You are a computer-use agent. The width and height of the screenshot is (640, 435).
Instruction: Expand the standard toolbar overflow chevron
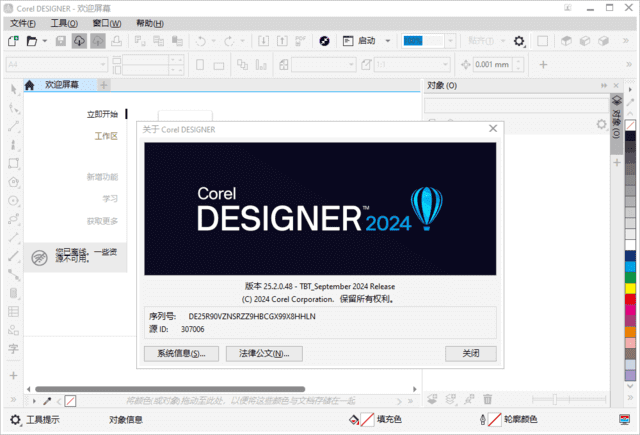(x=626, y=40)
